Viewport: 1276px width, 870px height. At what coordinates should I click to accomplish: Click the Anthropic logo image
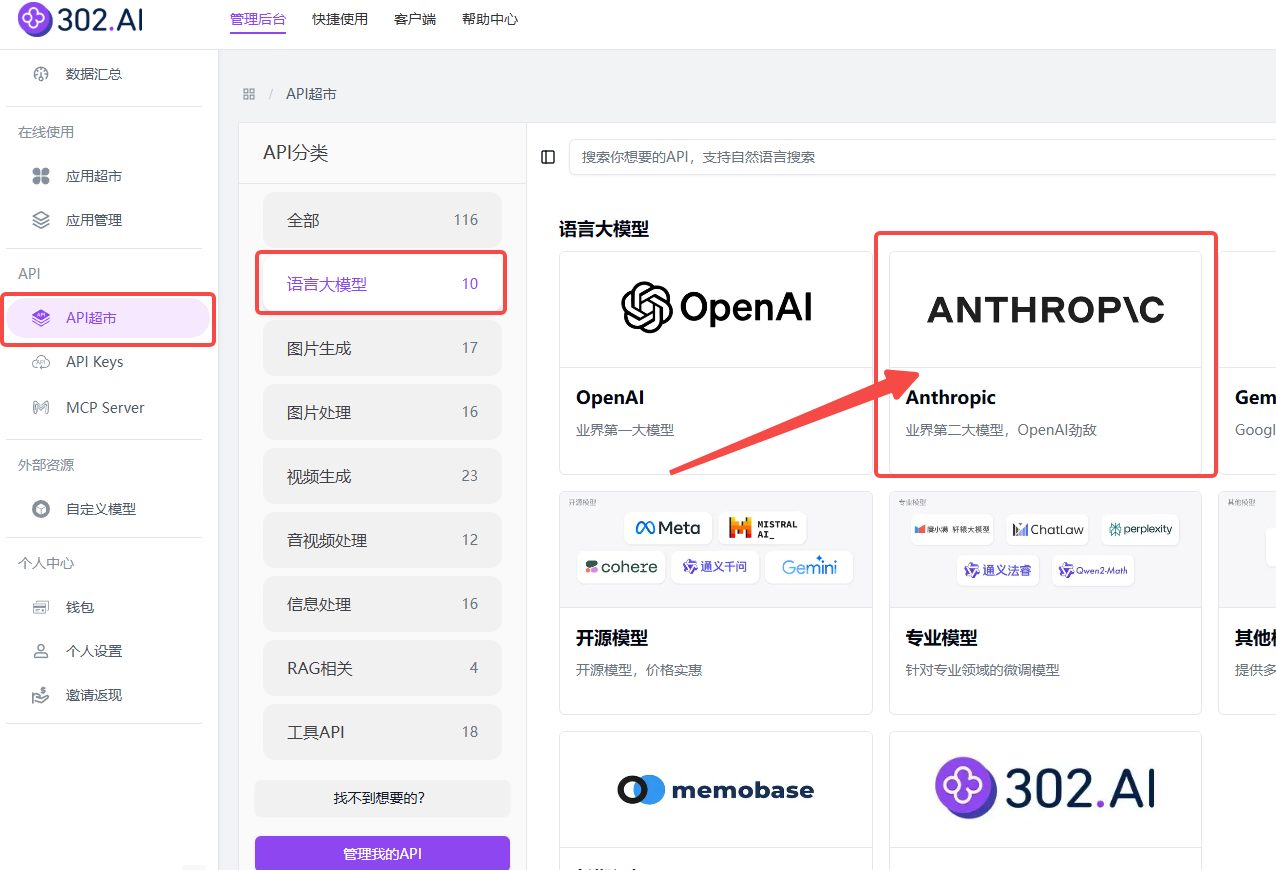[x=1045, y=309]
